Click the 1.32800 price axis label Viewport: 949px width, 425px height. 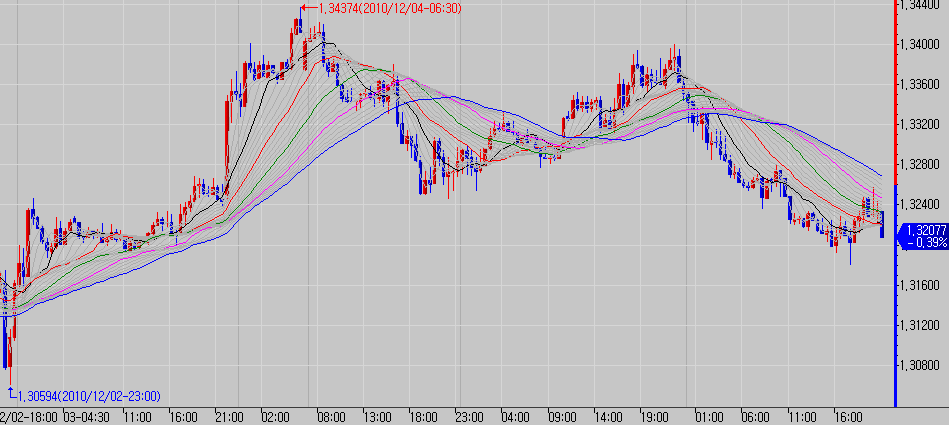coord(921,164)
